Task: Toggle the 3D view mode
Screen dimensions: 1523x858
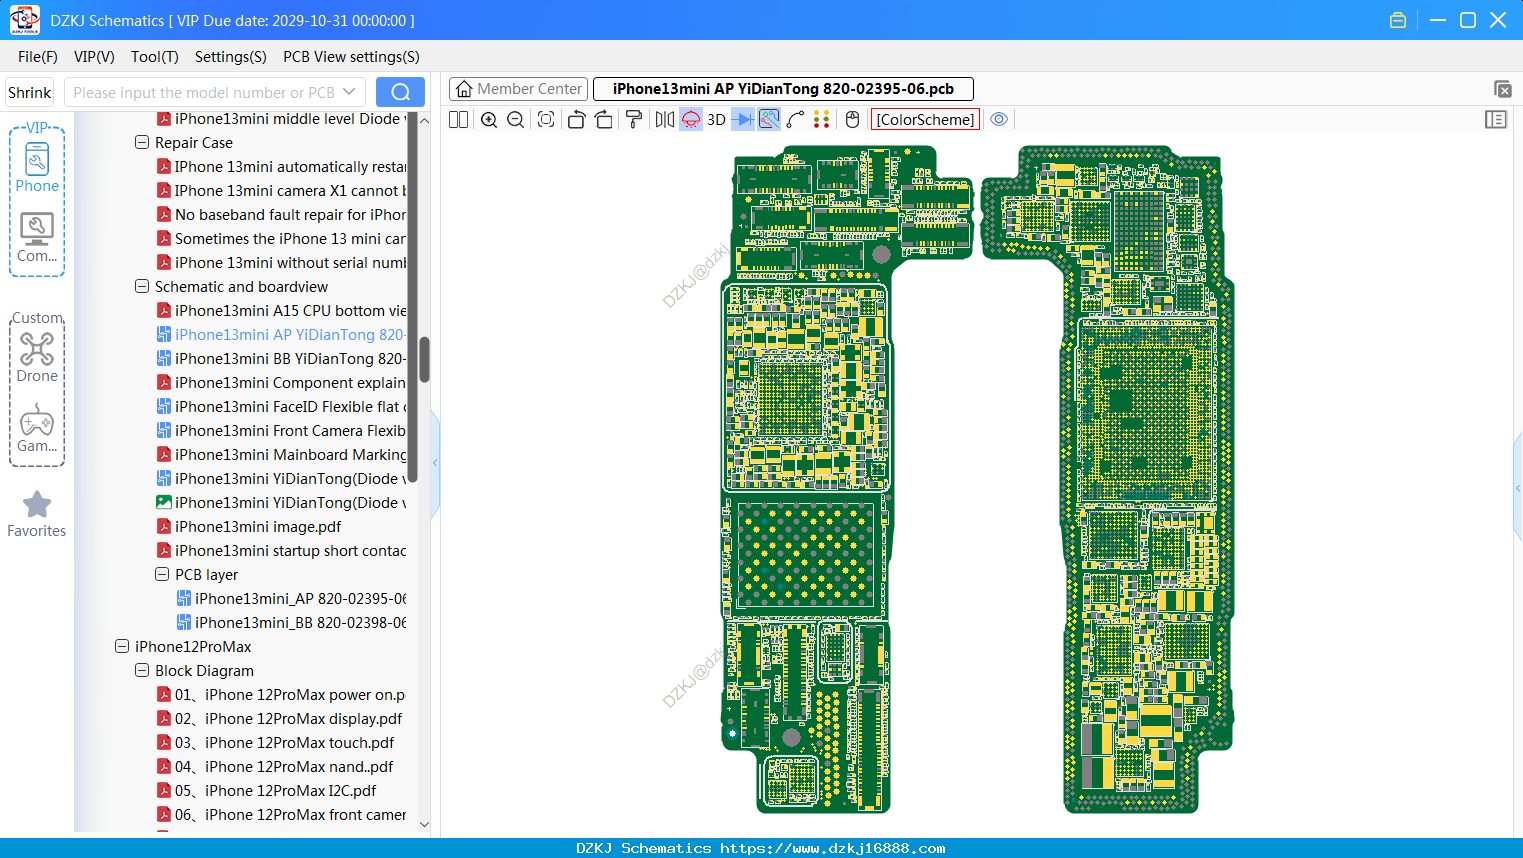Action: (x=716, y=120)
